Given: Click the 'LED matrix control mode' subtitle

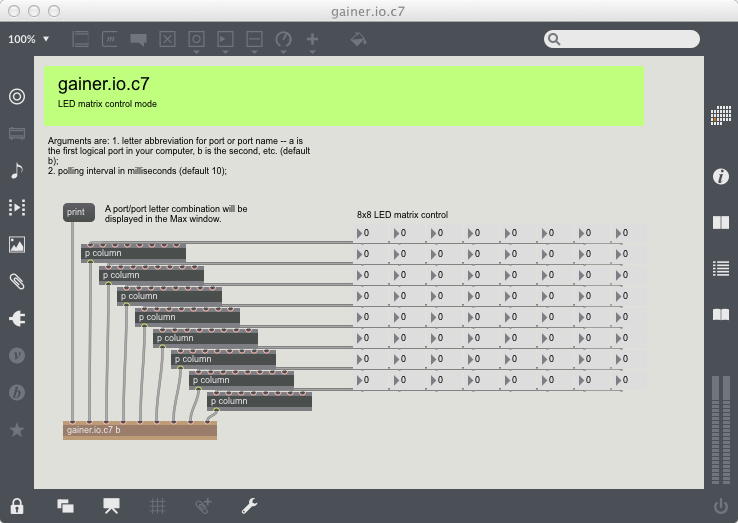Looking at the screenshot, I should point(107,104).
